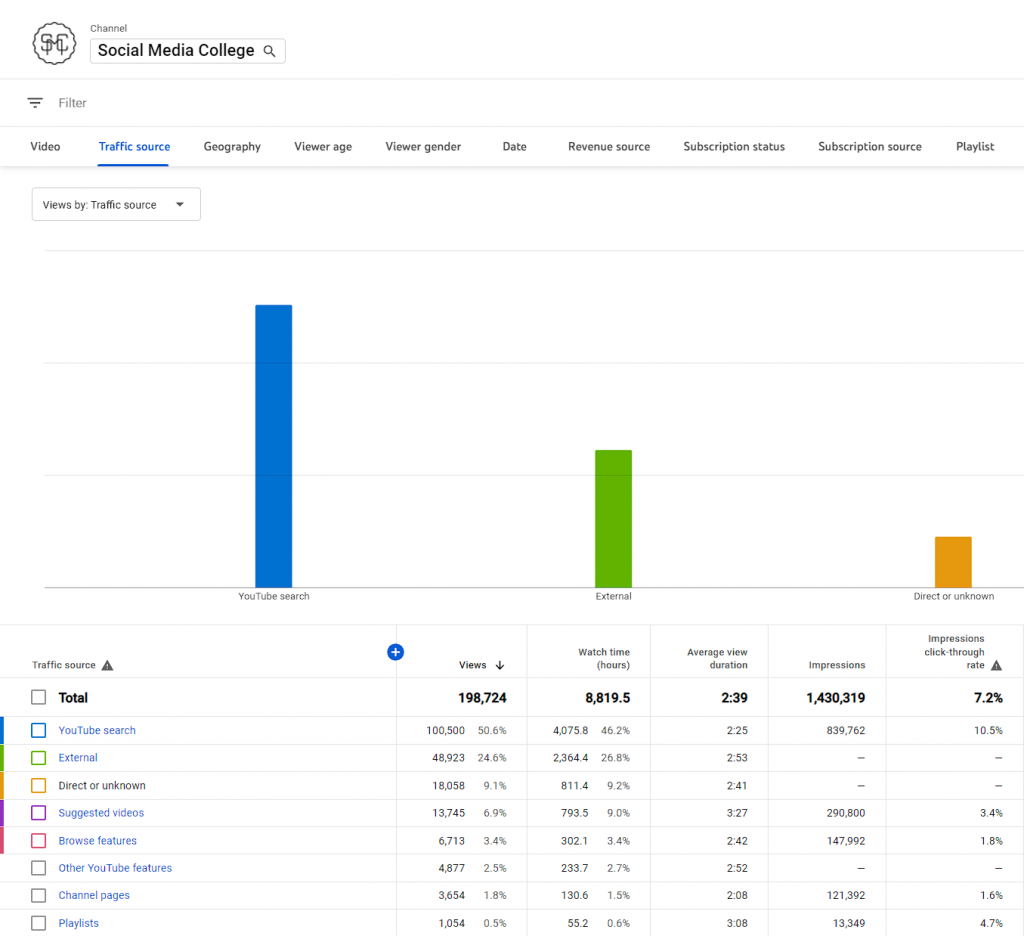The height and width of the screenshot is (936, 1024).
Task: Click warning icon next to click-through rate
Action: 996,665
